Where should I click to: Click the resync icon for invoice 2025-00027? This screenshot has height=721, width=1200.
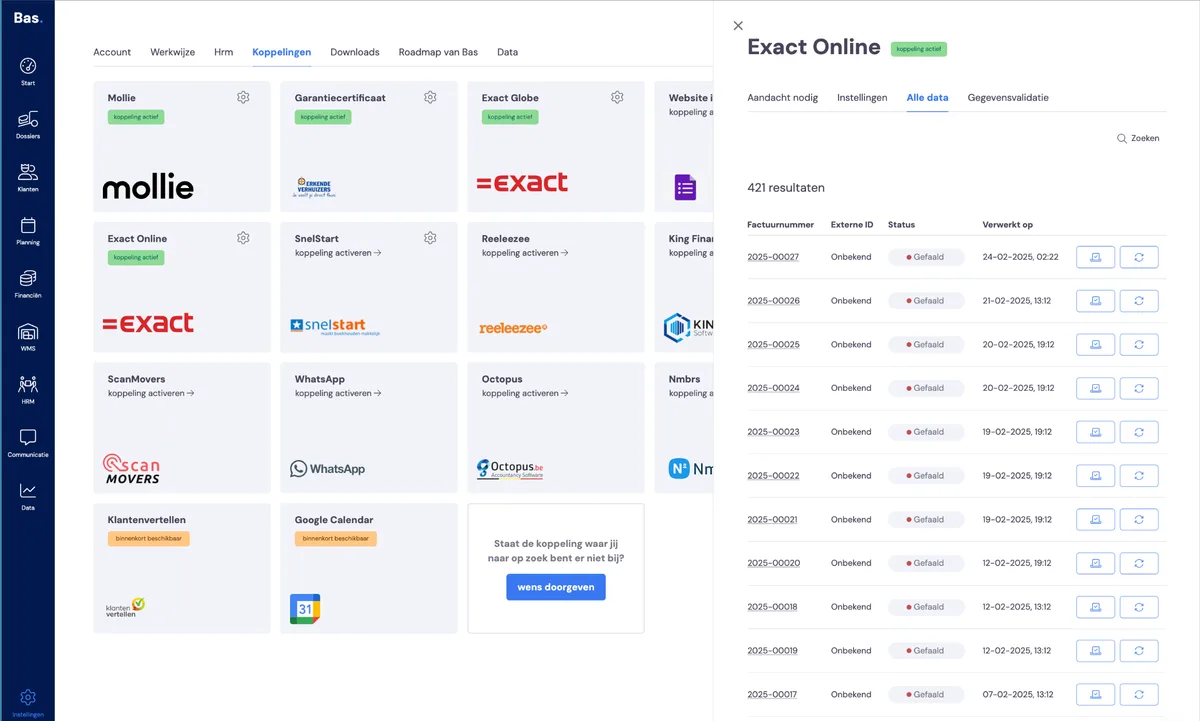tap(1139, 257)
